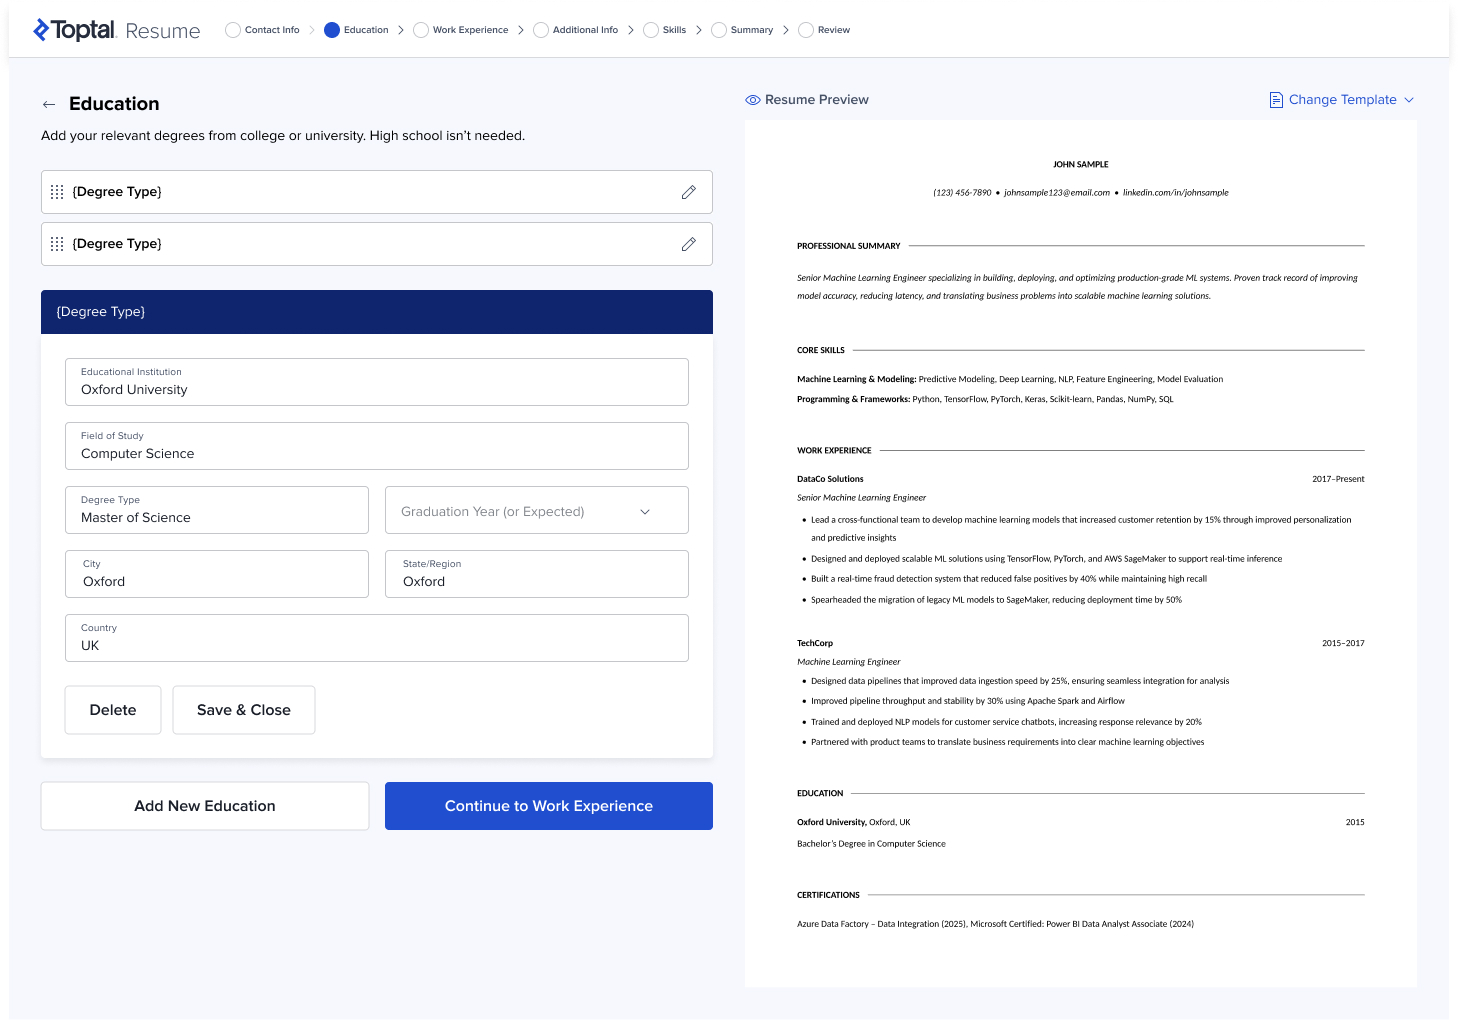The image size is (1458, 1020).
Task: Click the chevron after Contact Info step
Action: [312, 30]
